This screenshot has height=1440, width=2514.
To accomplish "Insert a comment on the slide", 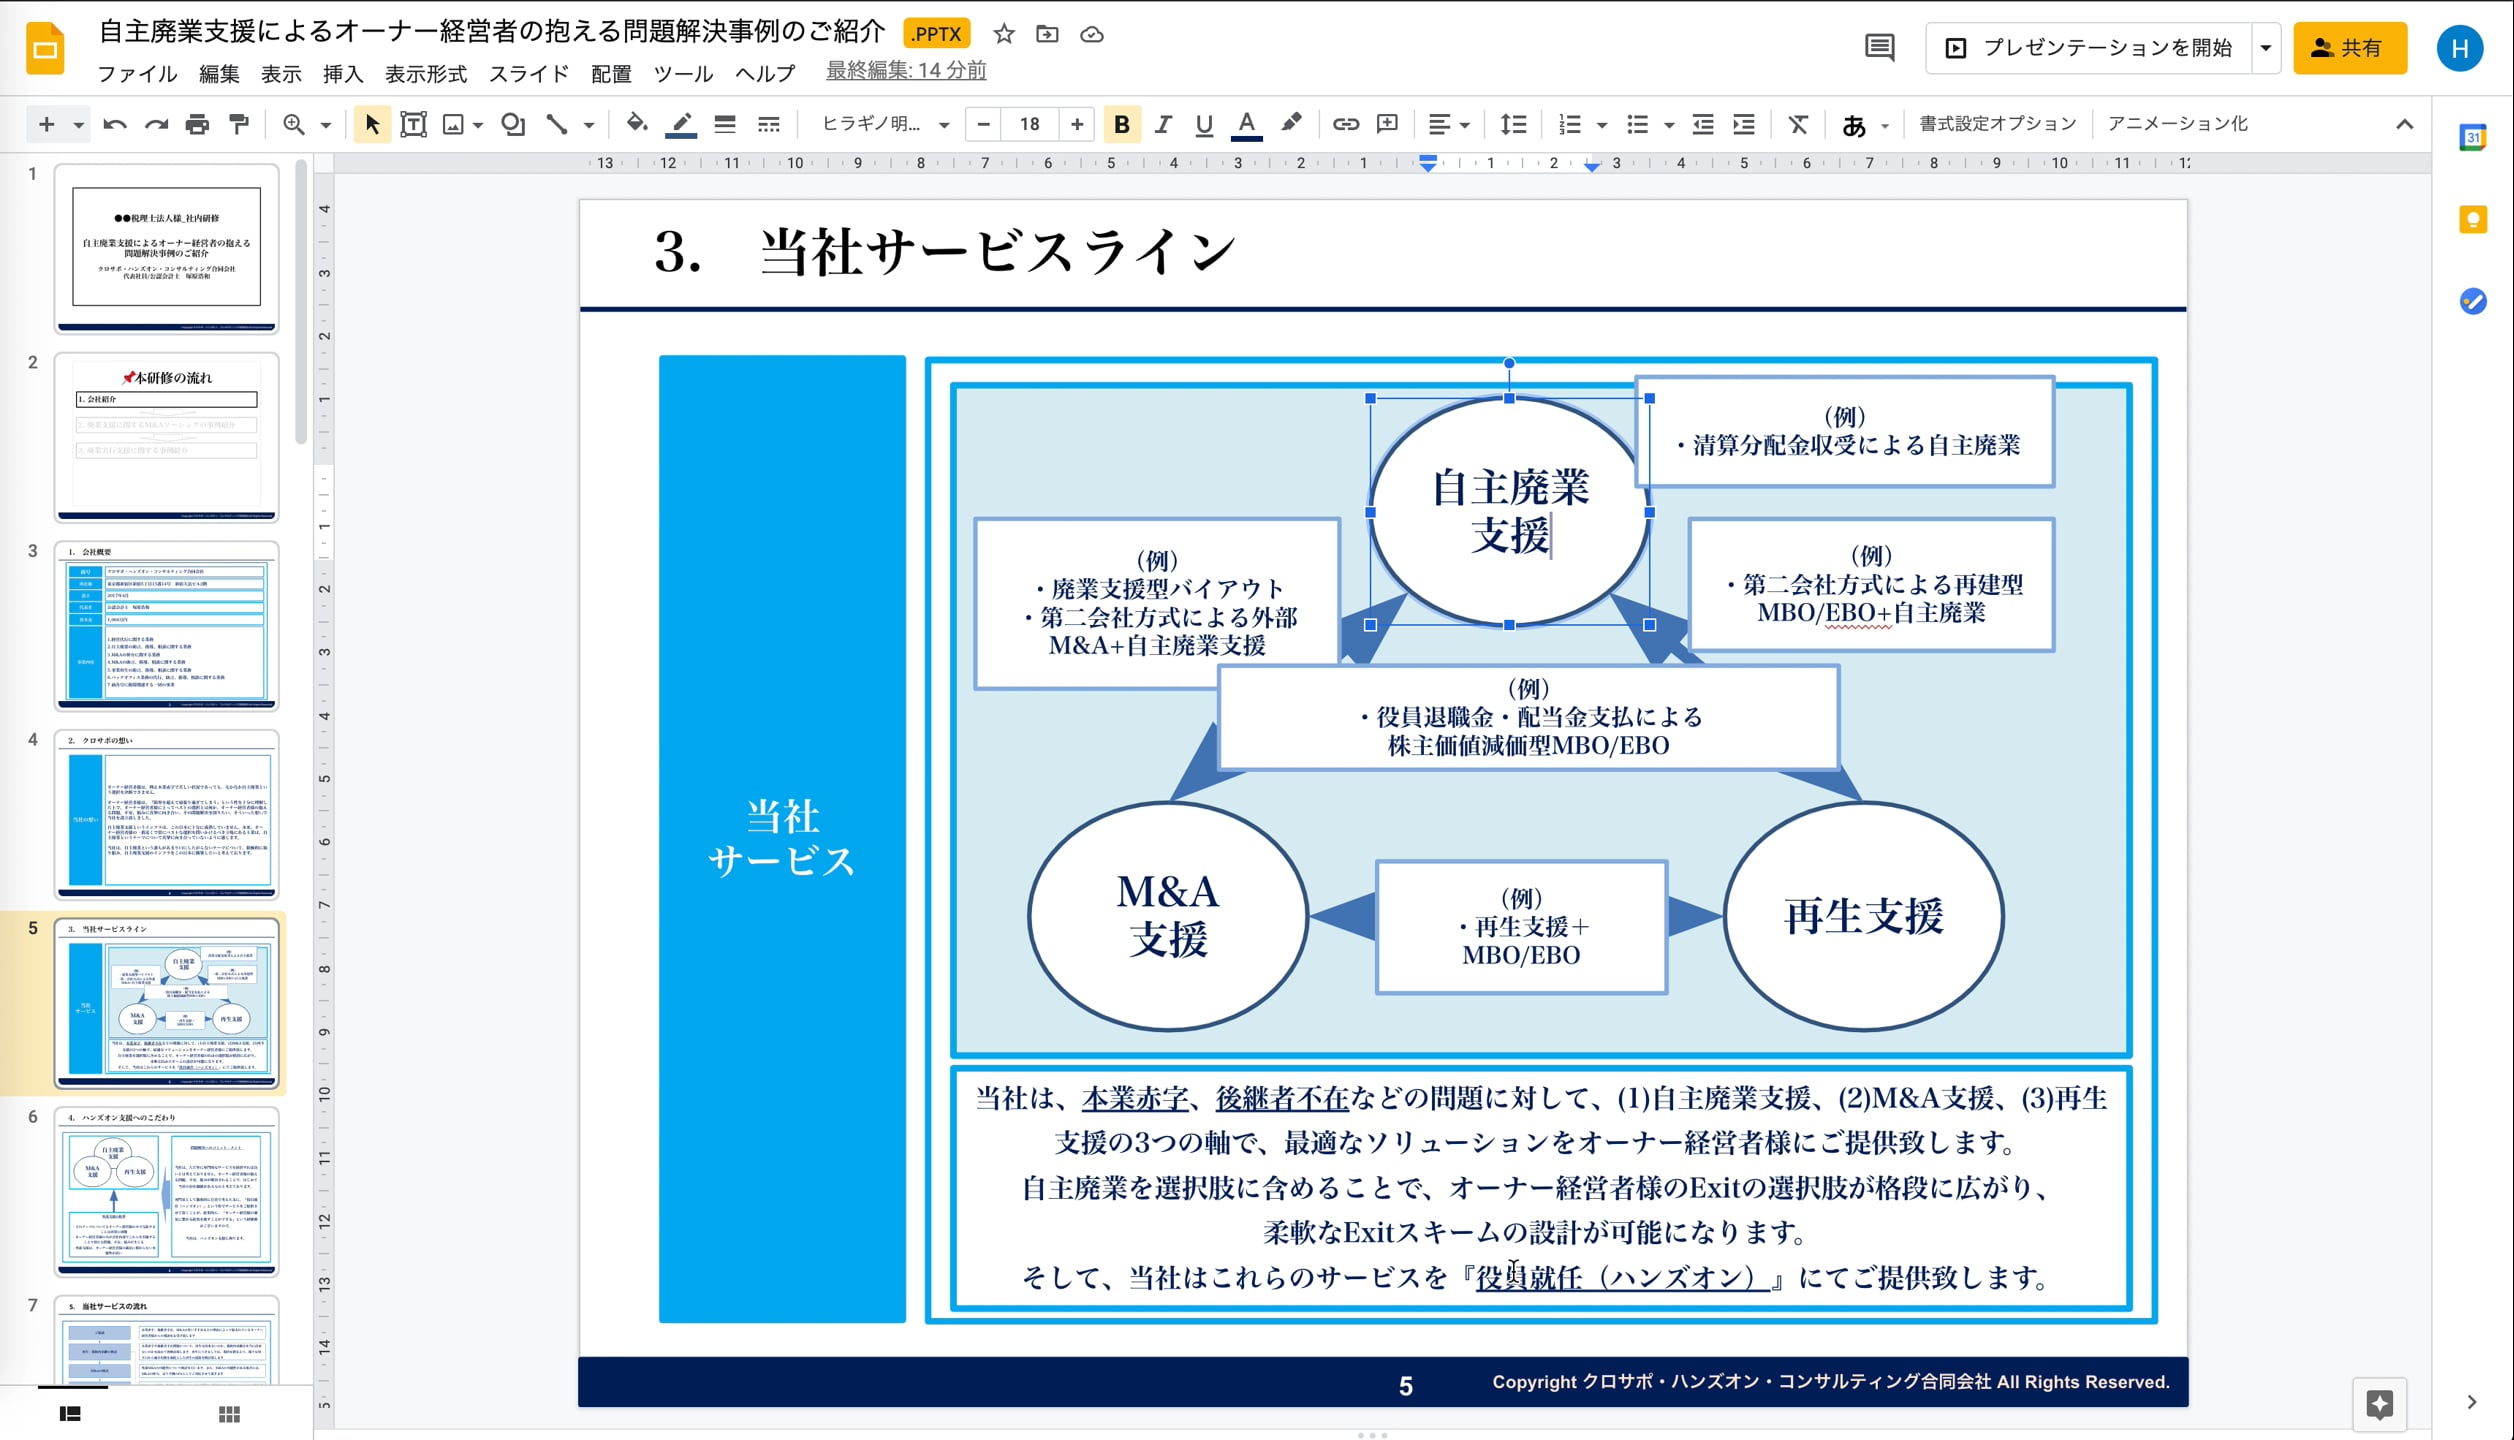I will (1388, 124).
